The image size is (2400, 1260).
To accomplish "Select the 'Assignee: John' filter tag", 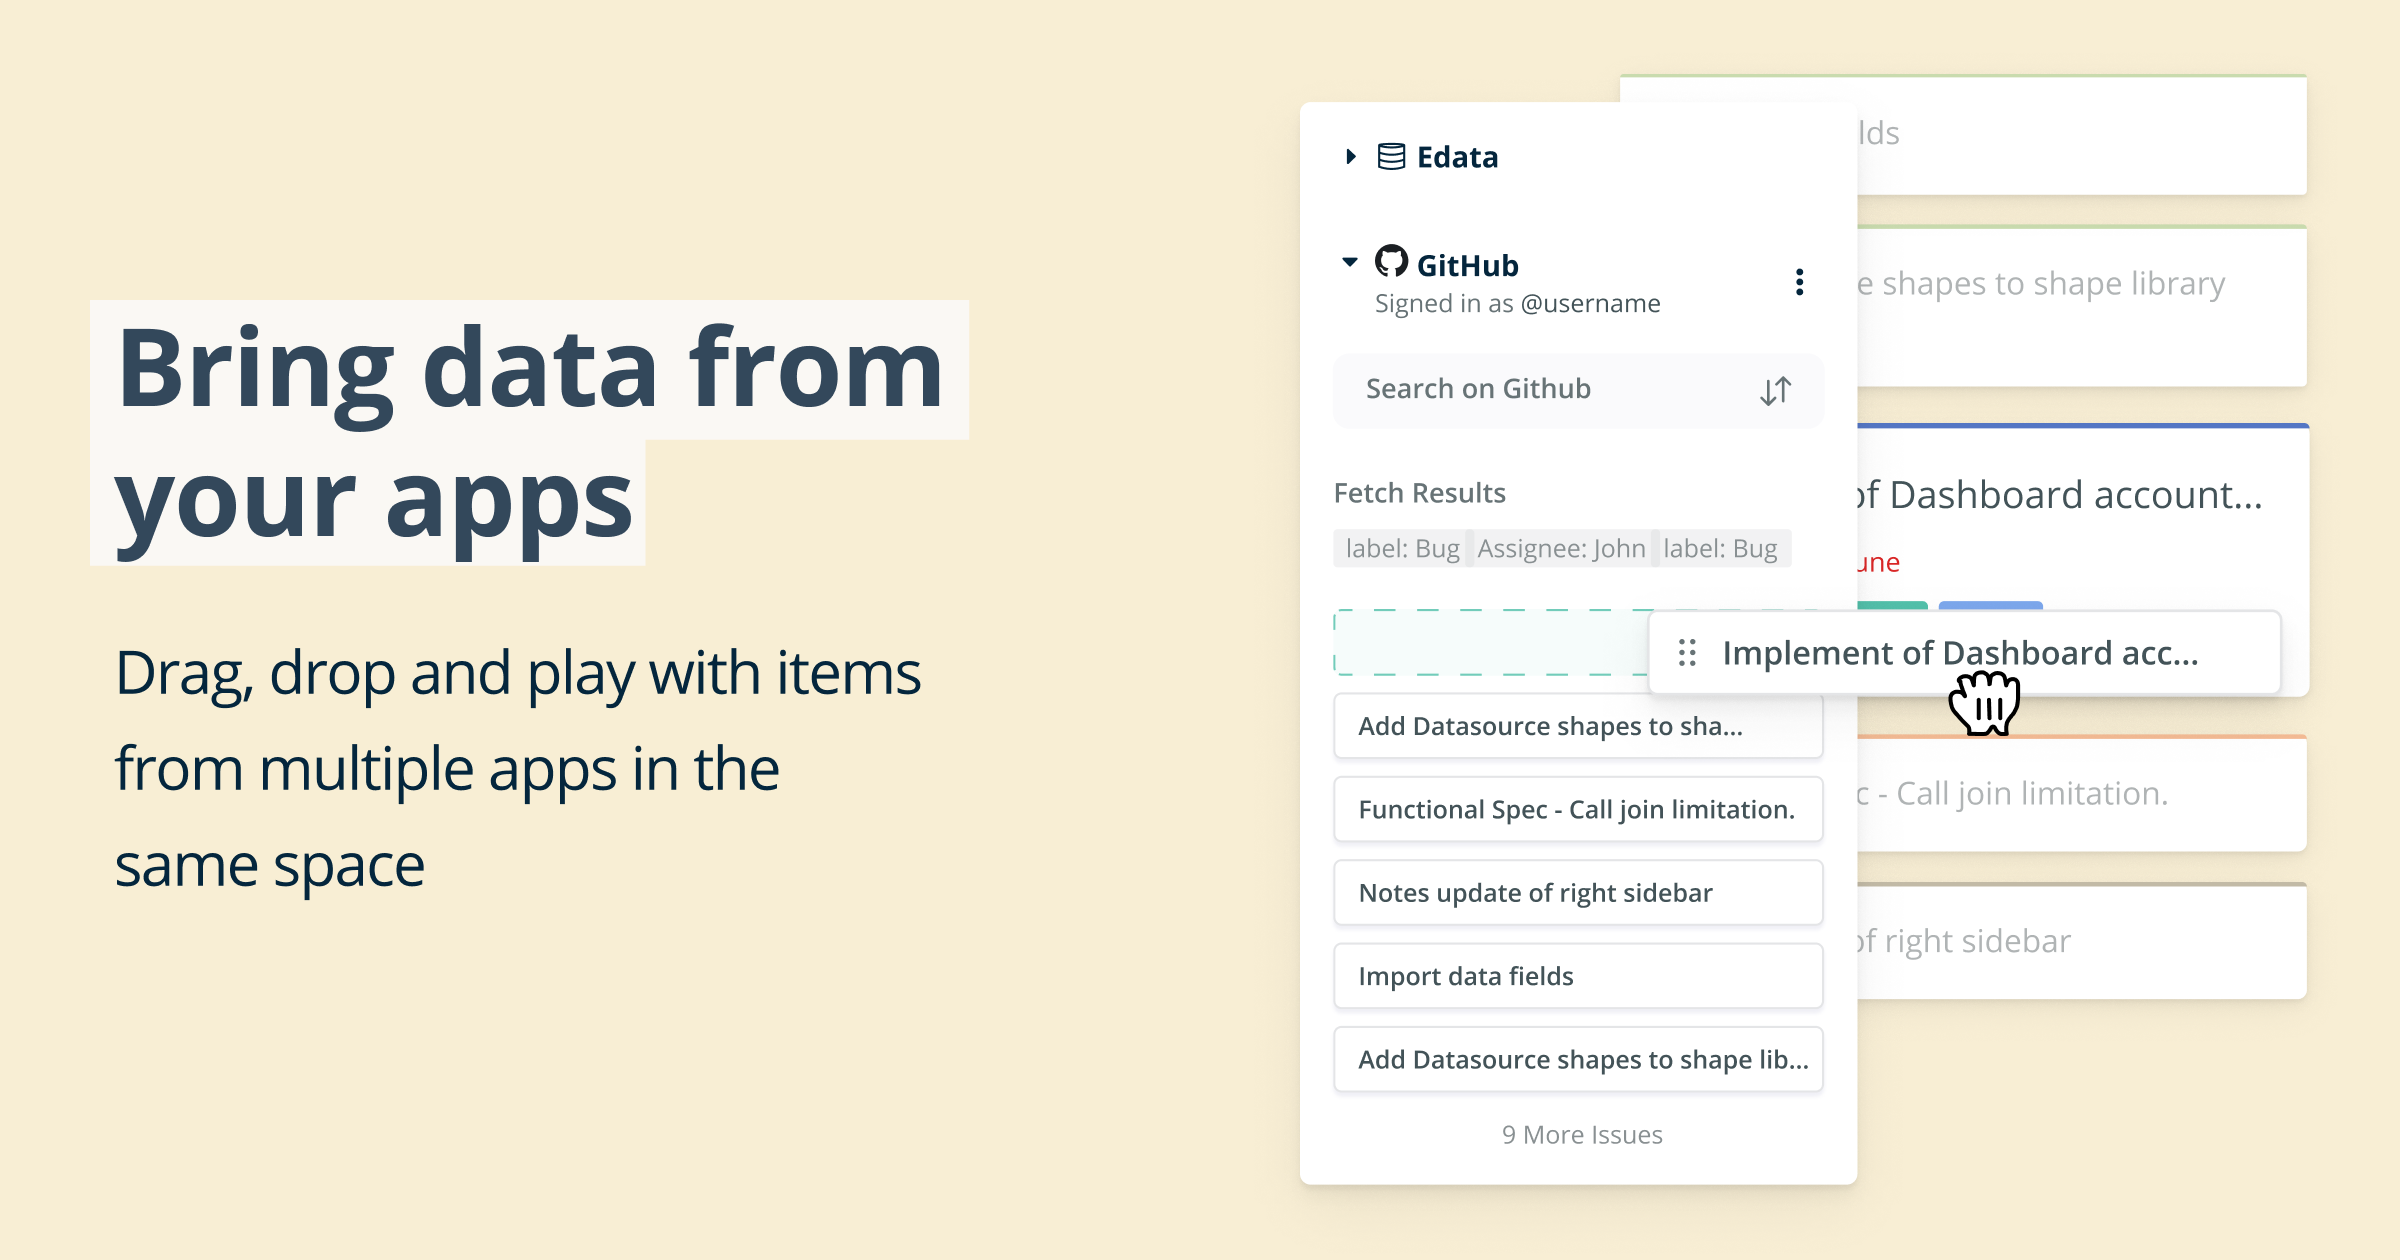I will tap(1561, 549).
